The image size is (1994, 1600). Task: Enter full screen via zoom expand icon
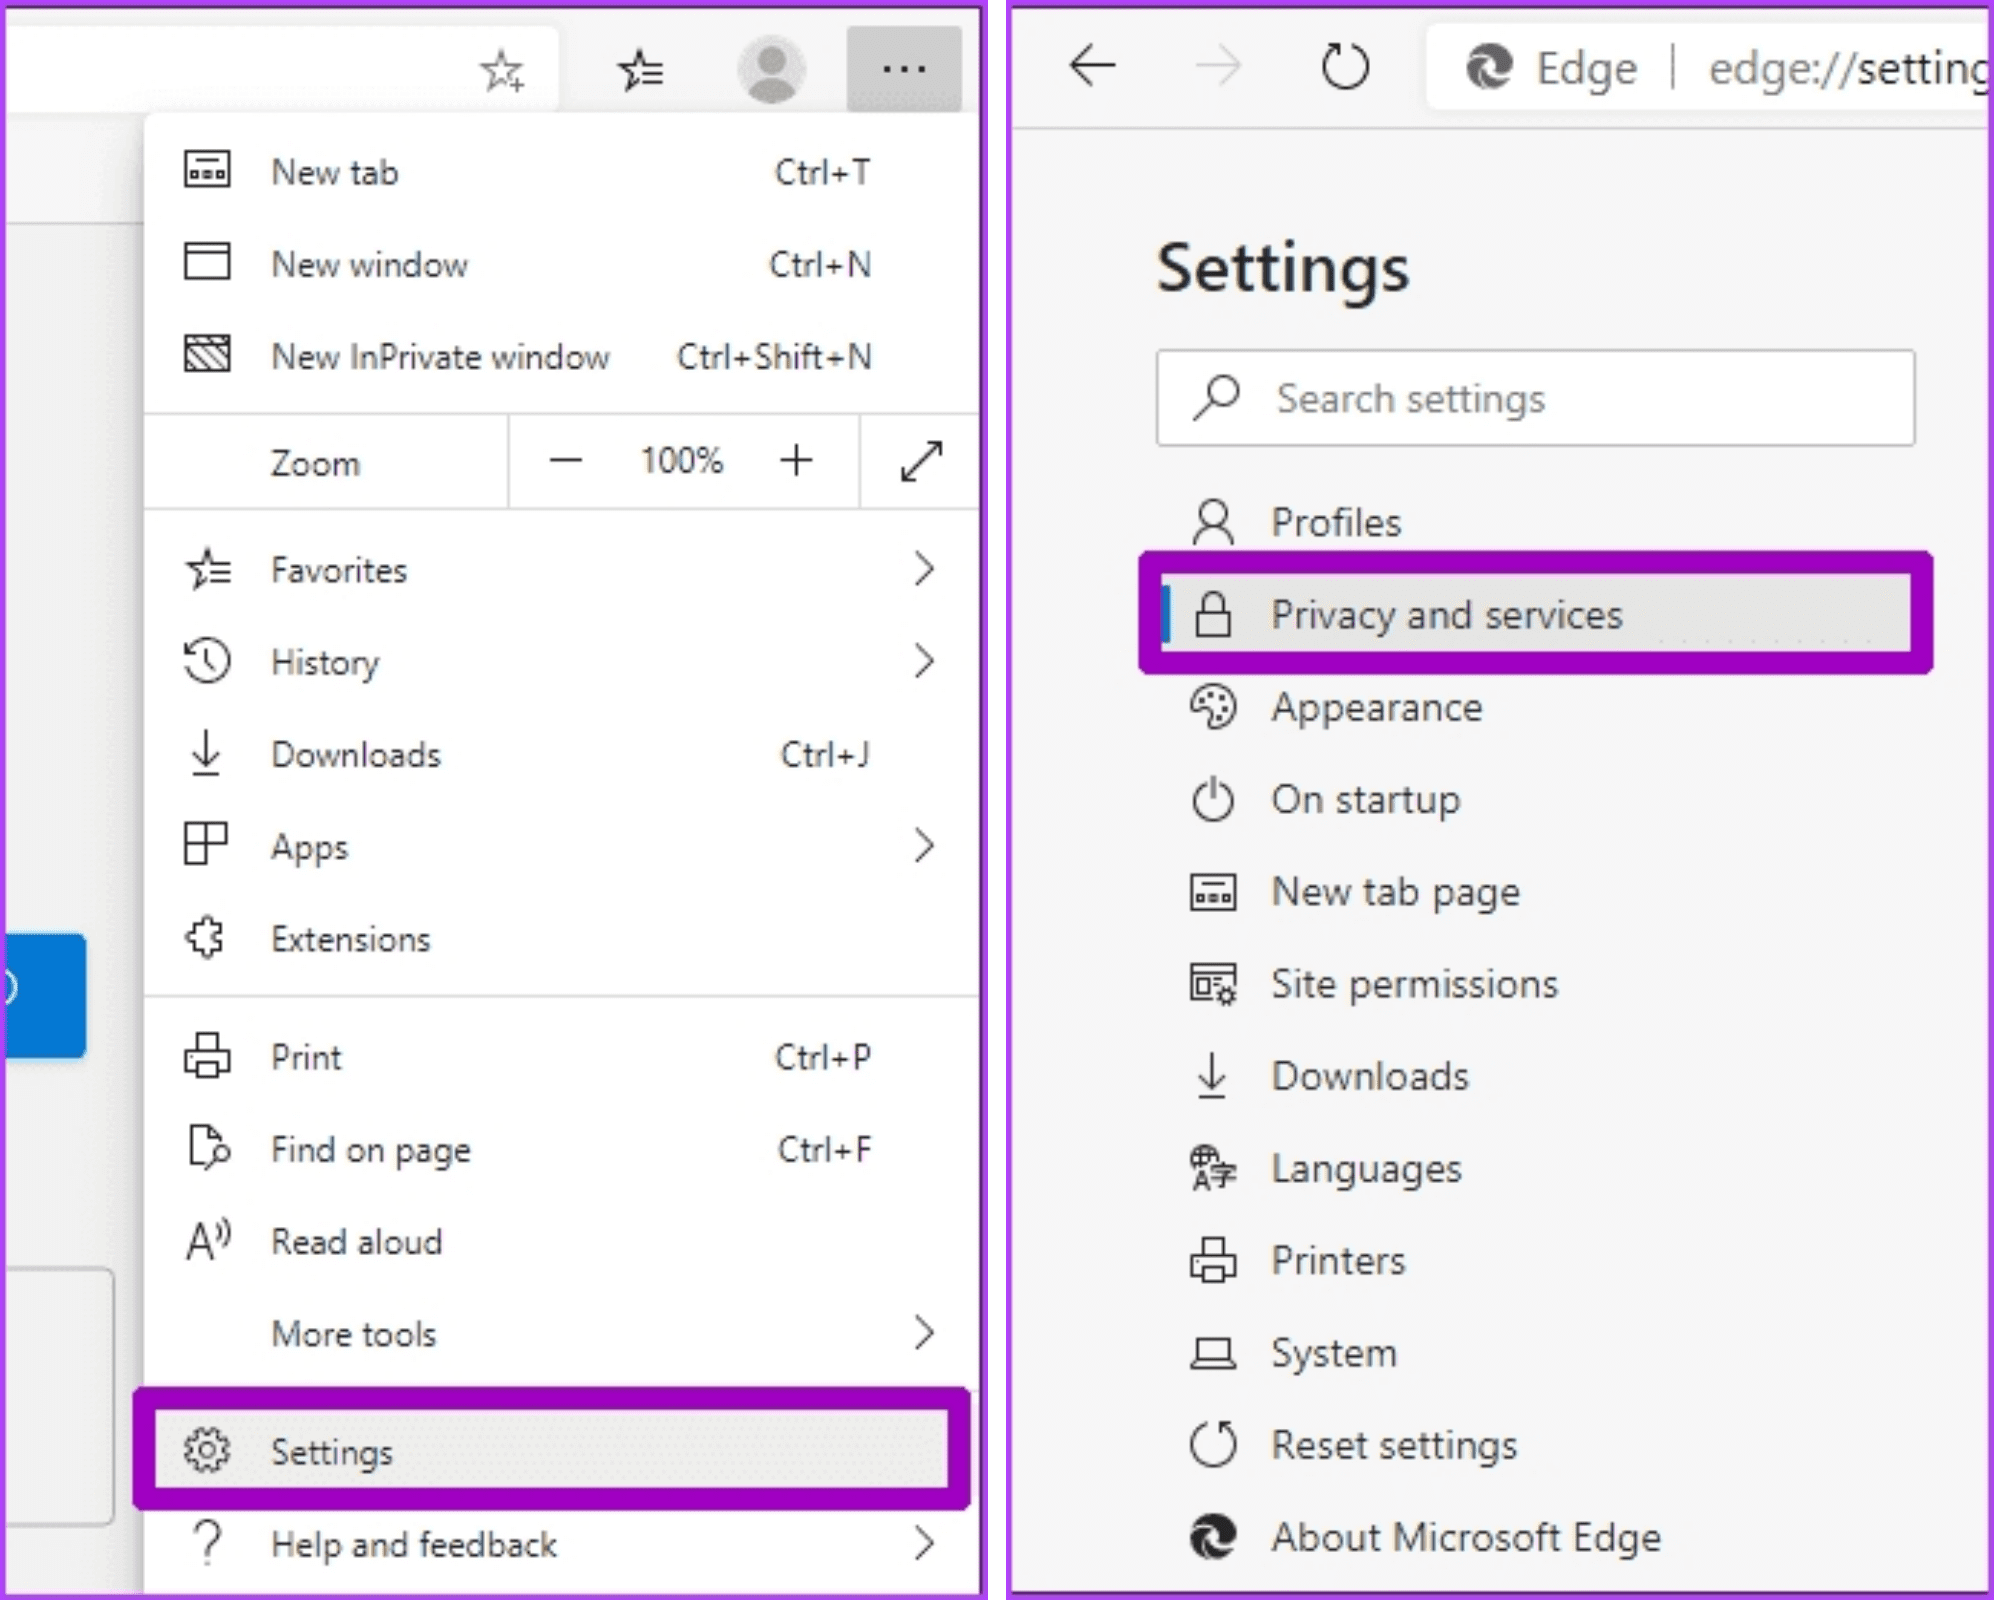point(920,461)
